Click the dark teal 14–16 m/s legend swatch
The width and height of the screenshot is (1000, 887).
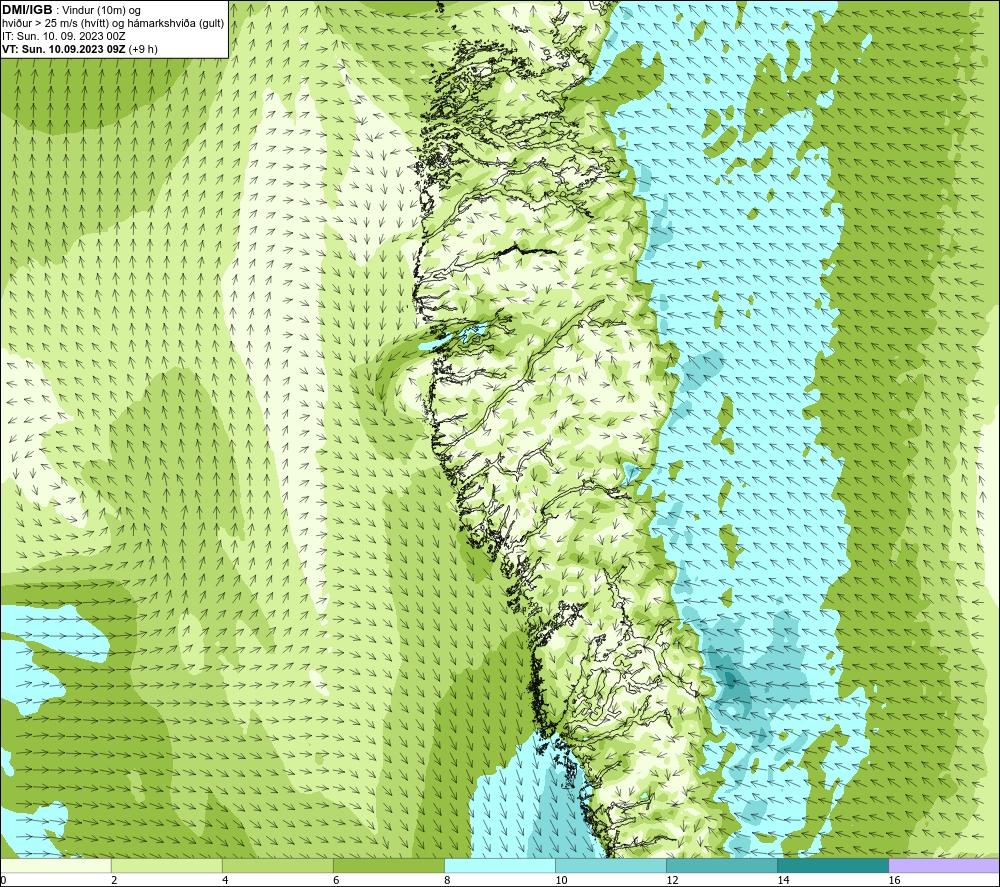pos(833,866)
